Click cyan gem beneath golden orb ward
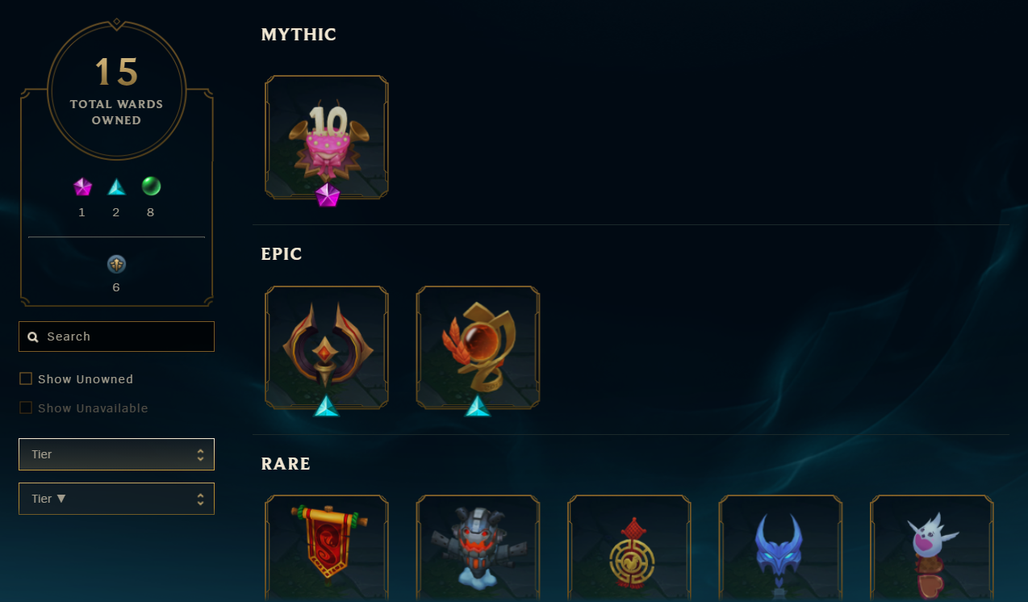 click(x=477, y=406)
